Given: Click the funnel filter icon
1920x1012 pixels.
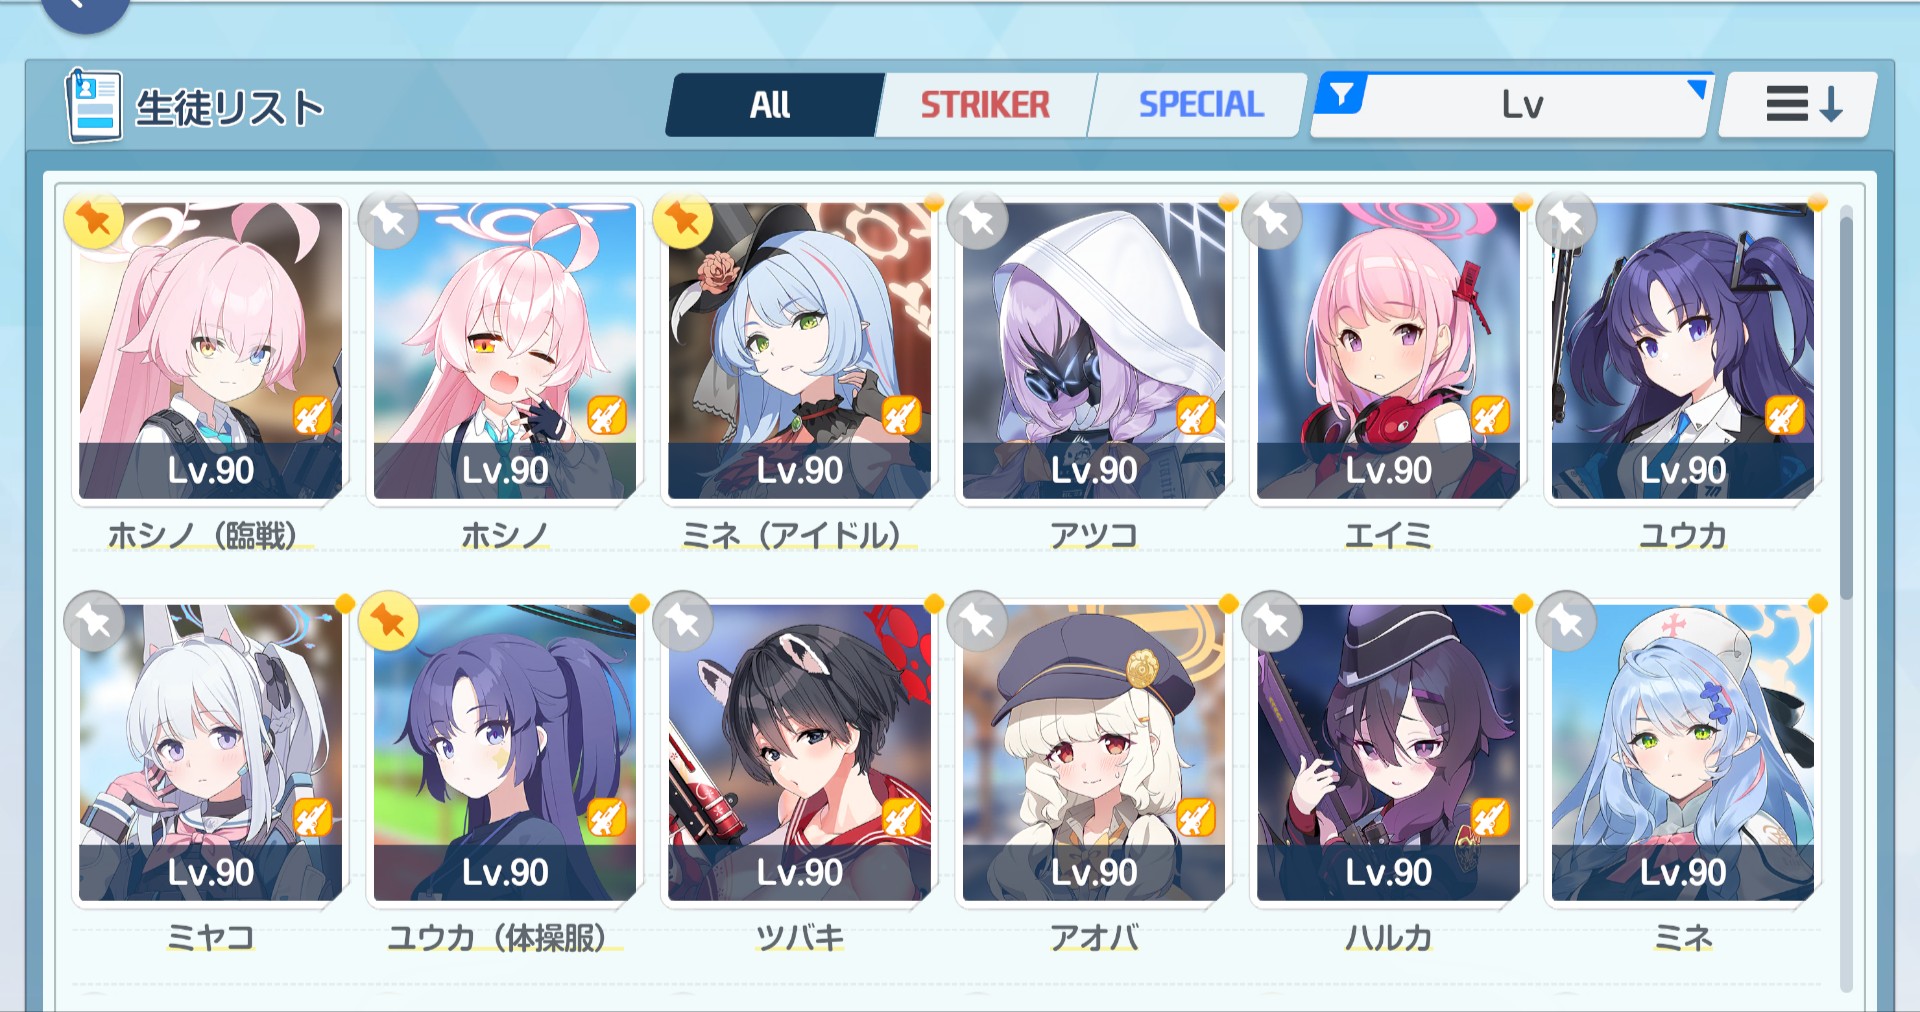Looking at the screenshot, I should pyautogui.click(x=1342, y=95).
